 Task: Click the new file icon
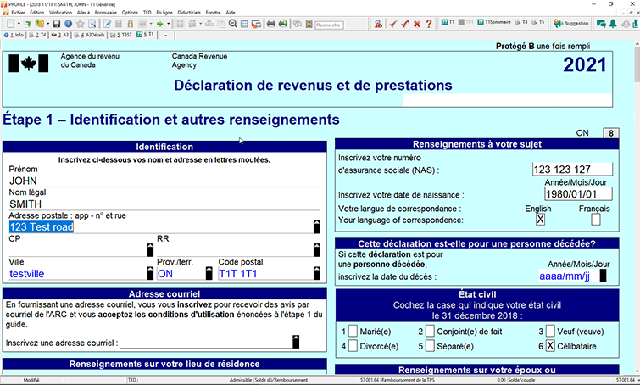click(x=11, y=24)
